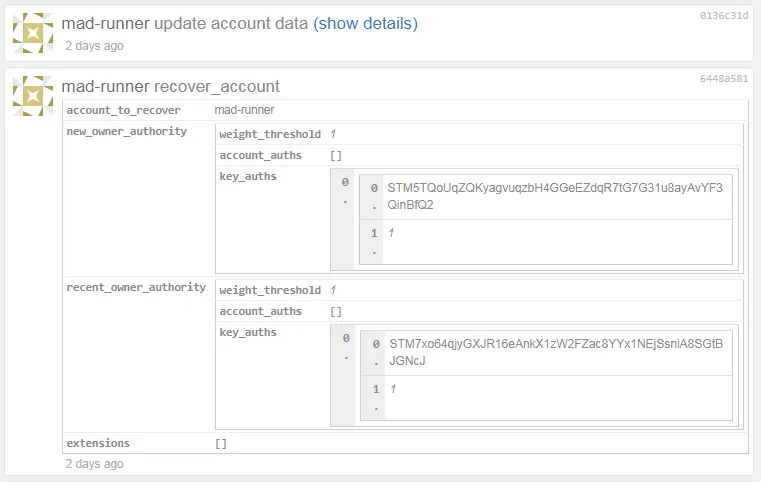Click weight_threshold under new_owner_authority
The width and height of the screenshot is (761, 482).
coord(270,134)
